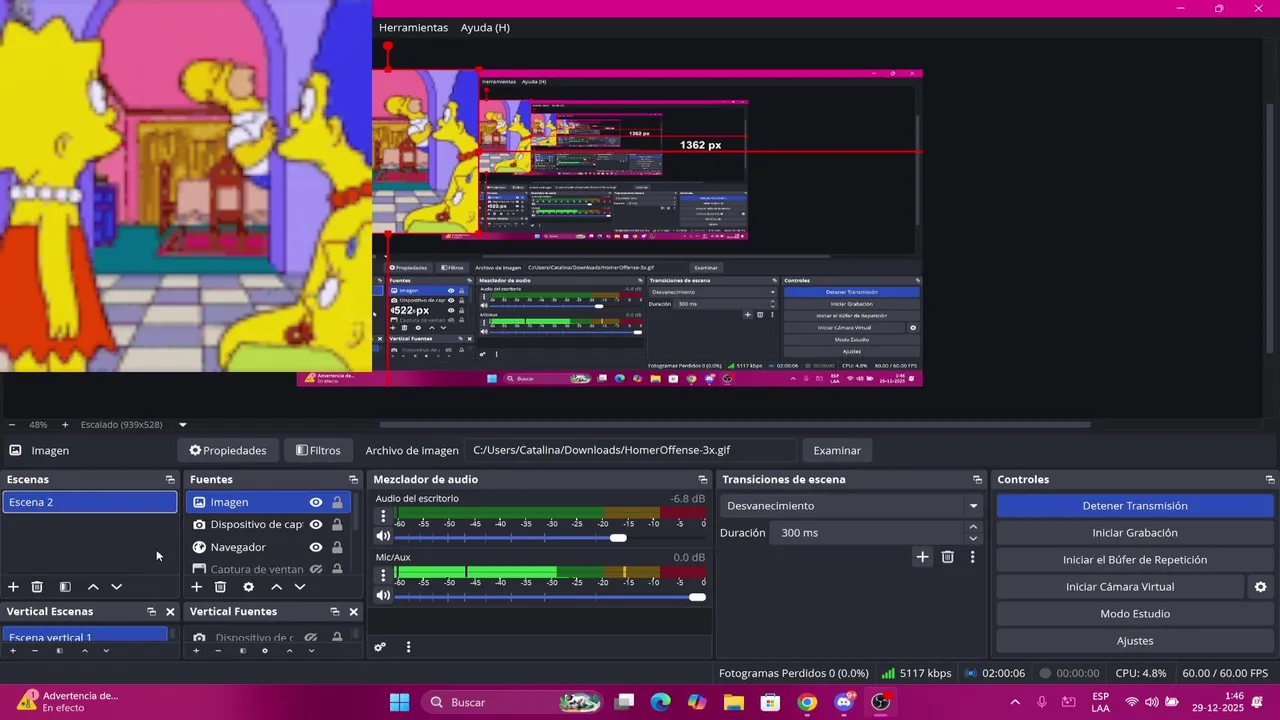Enable Modo Estudio
This screenshot has height=720, width=1280.
tap(1135, 614)
